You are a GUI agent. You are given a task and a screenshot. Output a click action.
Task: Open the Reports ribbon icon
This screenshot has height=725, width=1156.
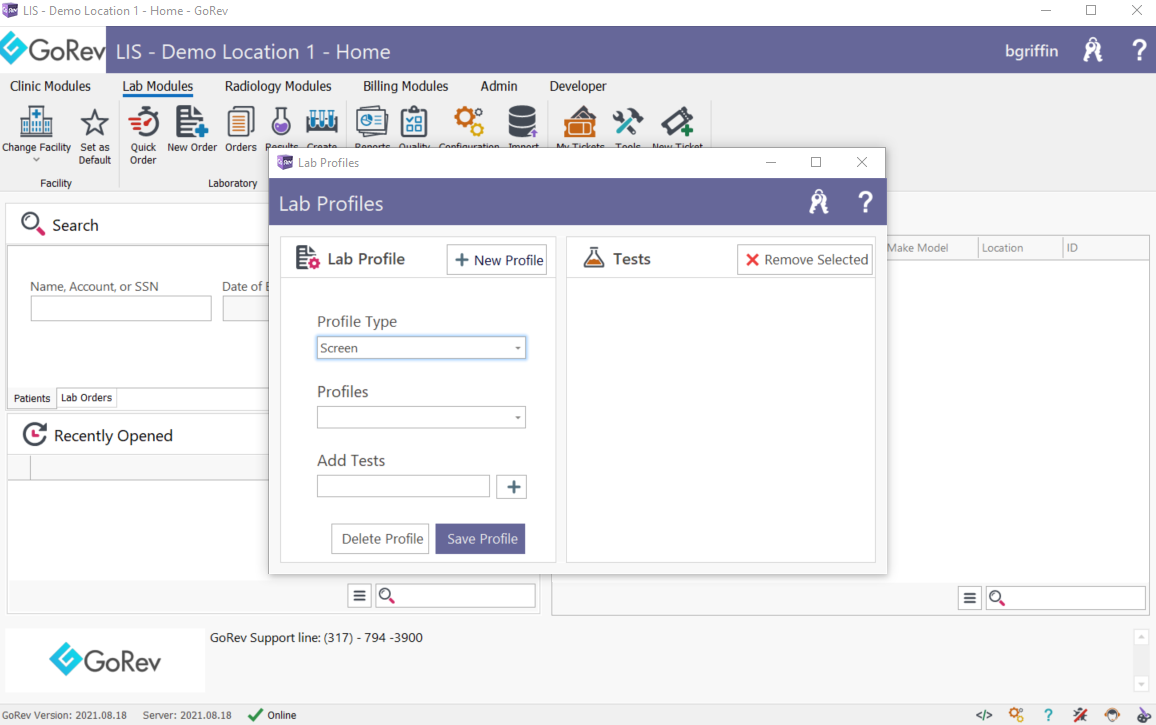(372, 122)
